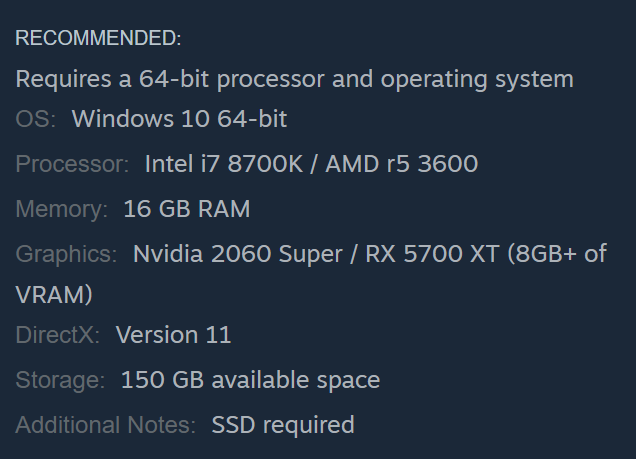The image size is (636, 459).
Task: Click the Storage label
Action: click(x=60, y=380)
